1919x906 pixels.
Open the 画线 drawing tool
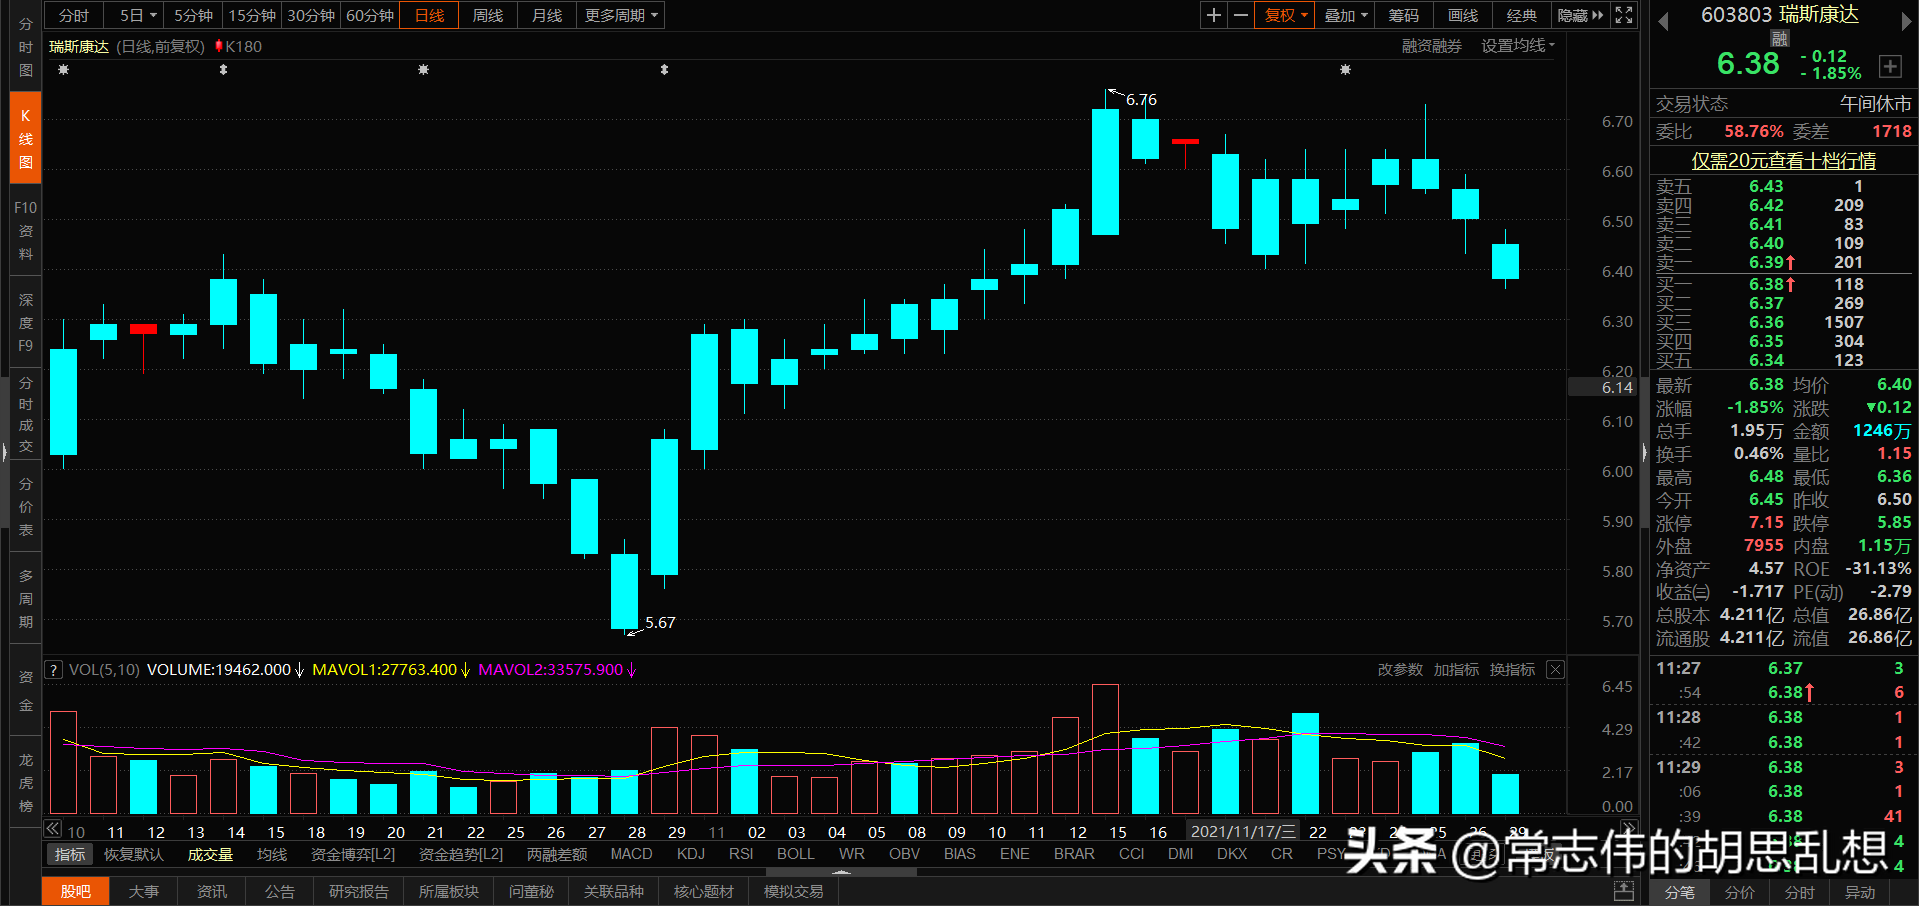tap(1461, 15)
